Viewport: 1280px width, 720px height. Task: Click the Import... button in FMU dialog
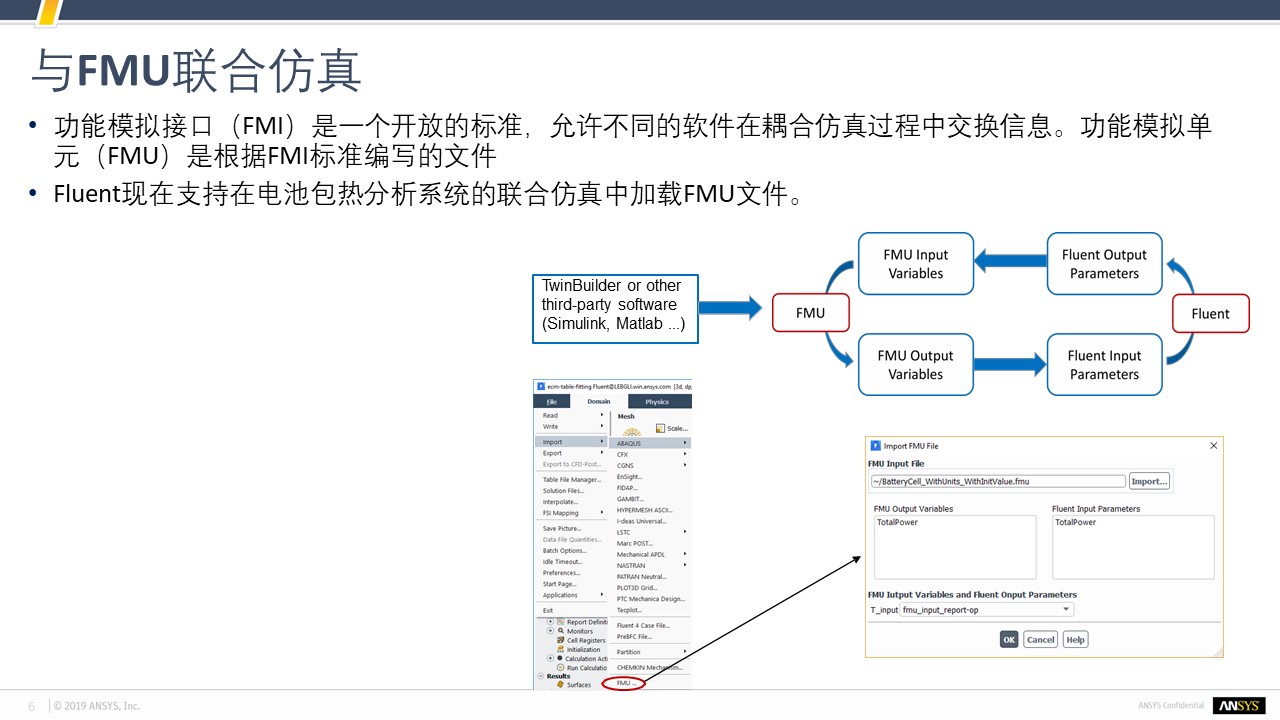(1148, 481)
